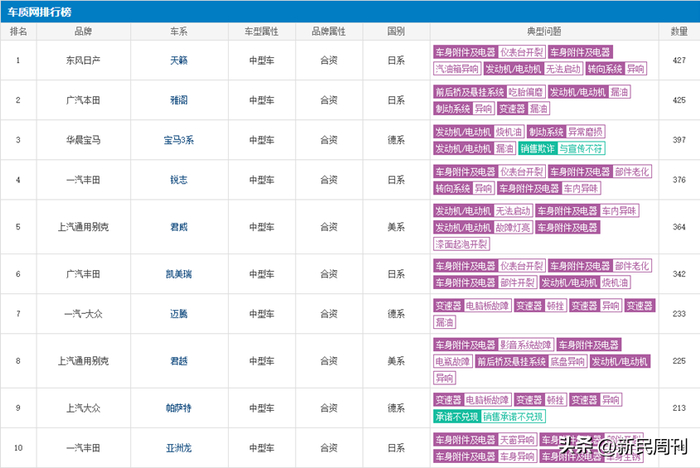
Task: Select the 部件开裂 tag in 凯美瑞 row
Action: (x=517, y=282)
